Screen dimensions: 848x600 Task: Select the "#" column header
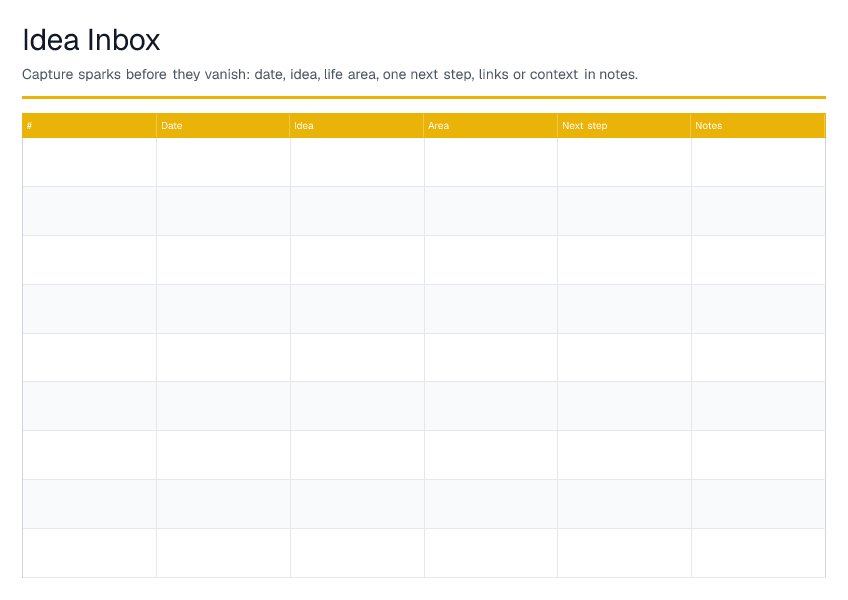89,126
